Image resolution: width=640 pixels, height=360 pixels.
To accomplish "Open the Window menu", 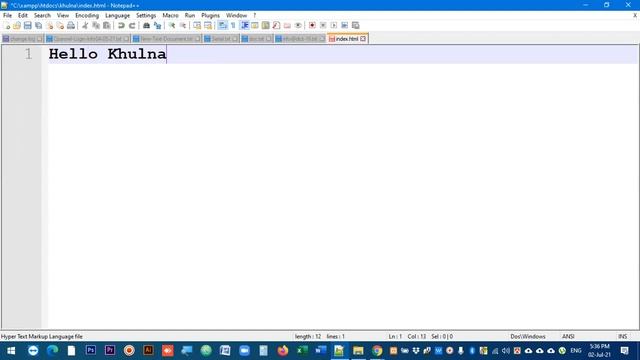I will 236,15.
